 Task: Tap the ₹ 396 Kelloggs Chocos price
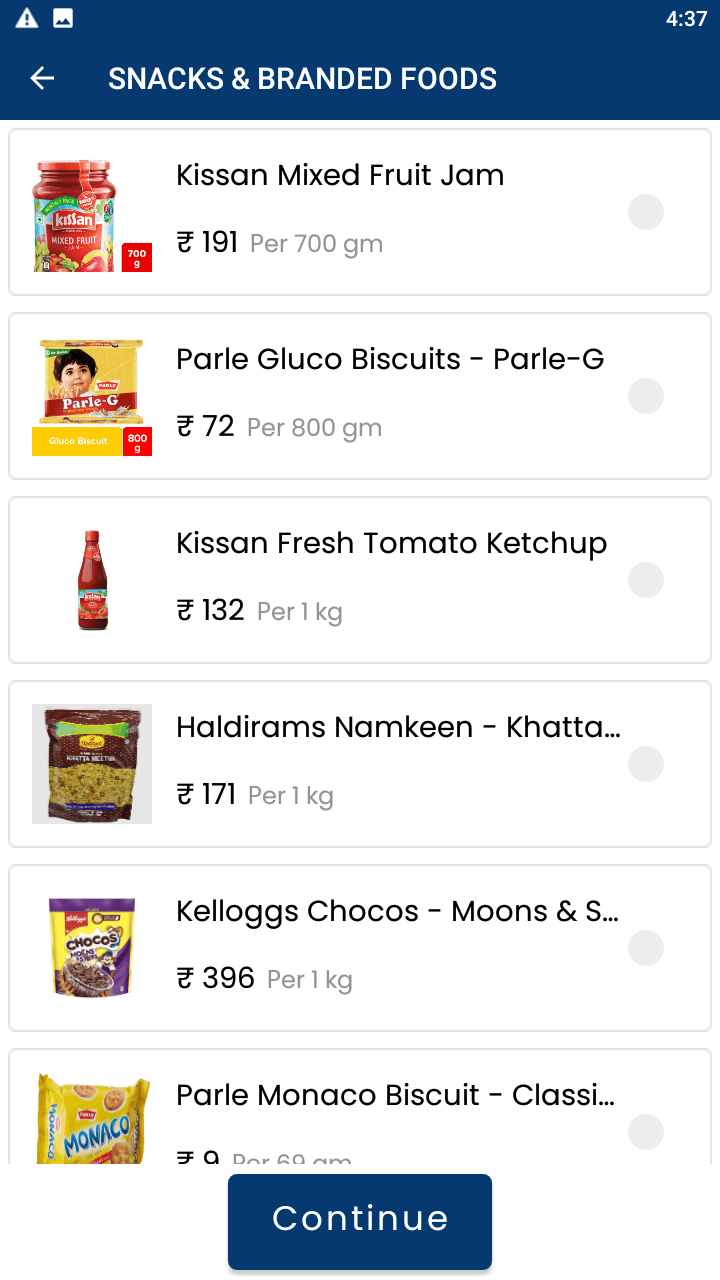pos(216,977)
